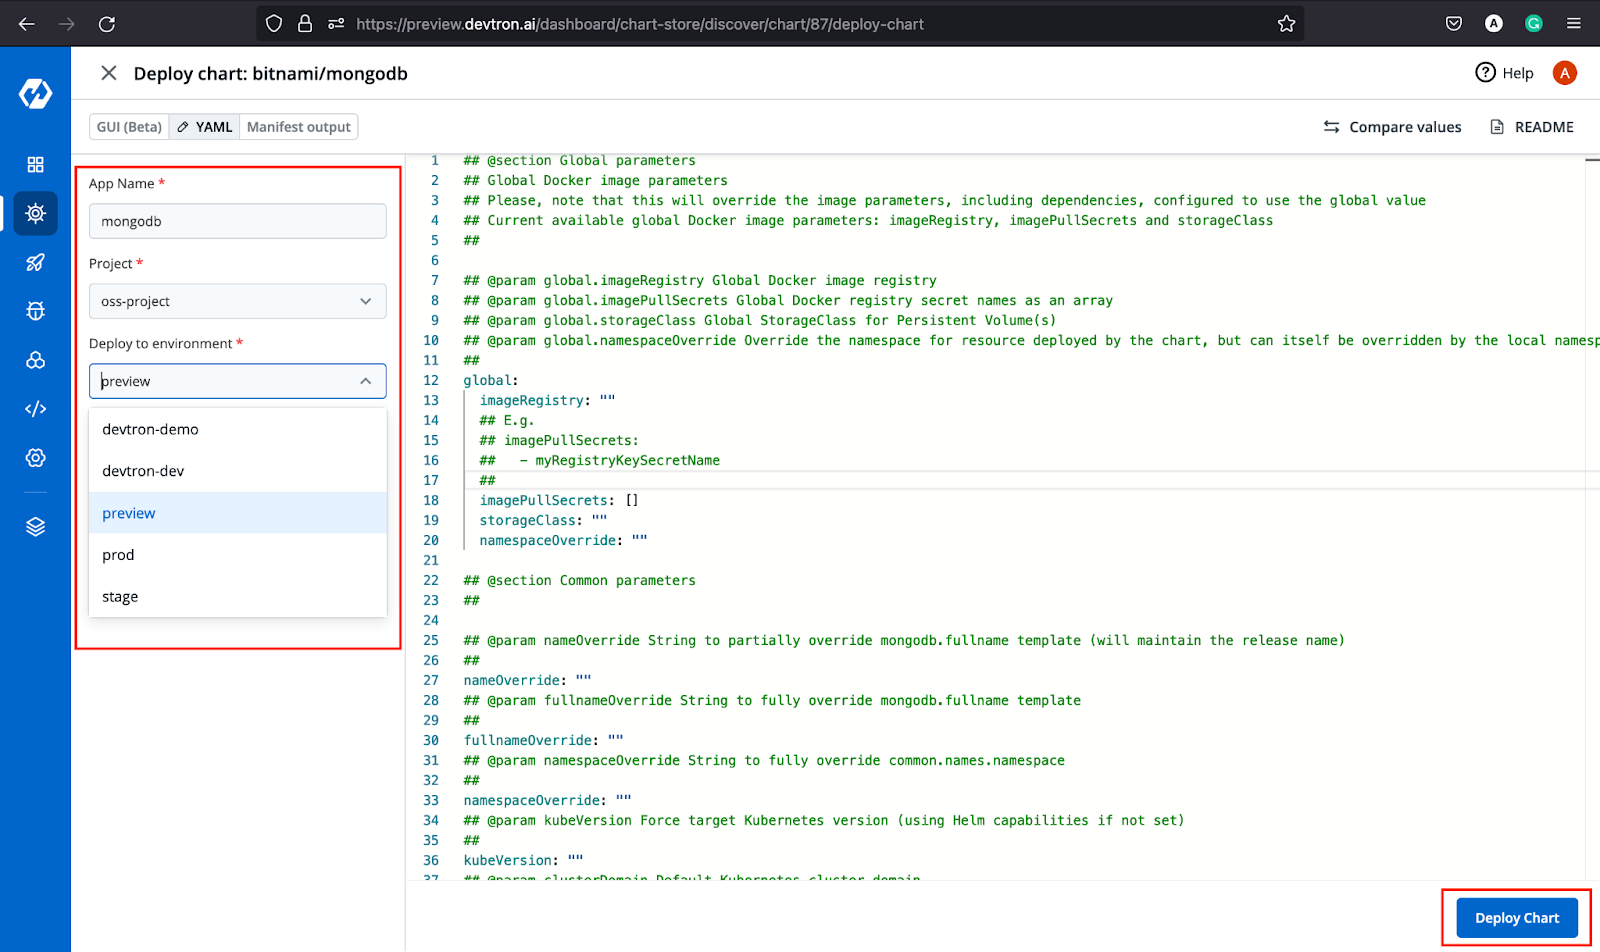Click the App Name input field
Screen dimensions: 1600x952
click(x=237, y=221)
